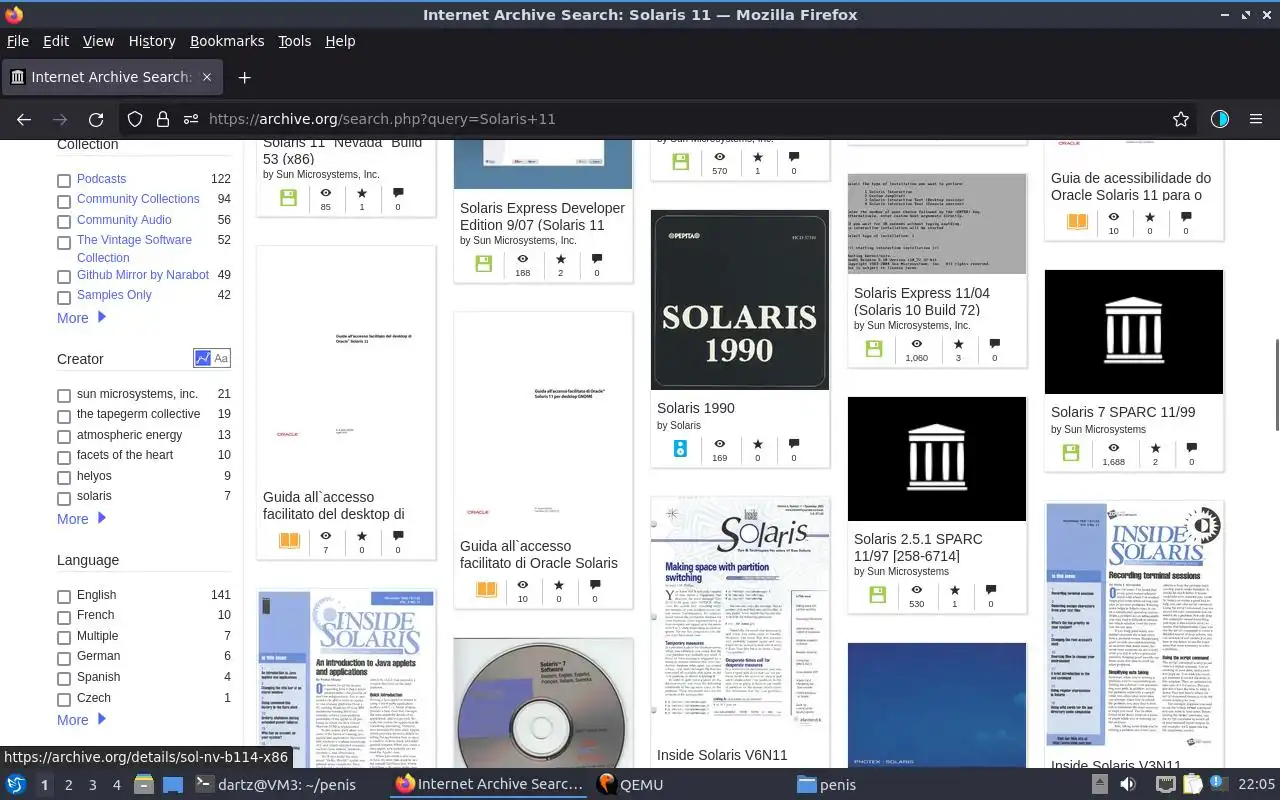Open the Solaris 7 SPARC 11/99 thumbnail
The width and height of the screenshot is (1280, 800).
pos(1134,332)
